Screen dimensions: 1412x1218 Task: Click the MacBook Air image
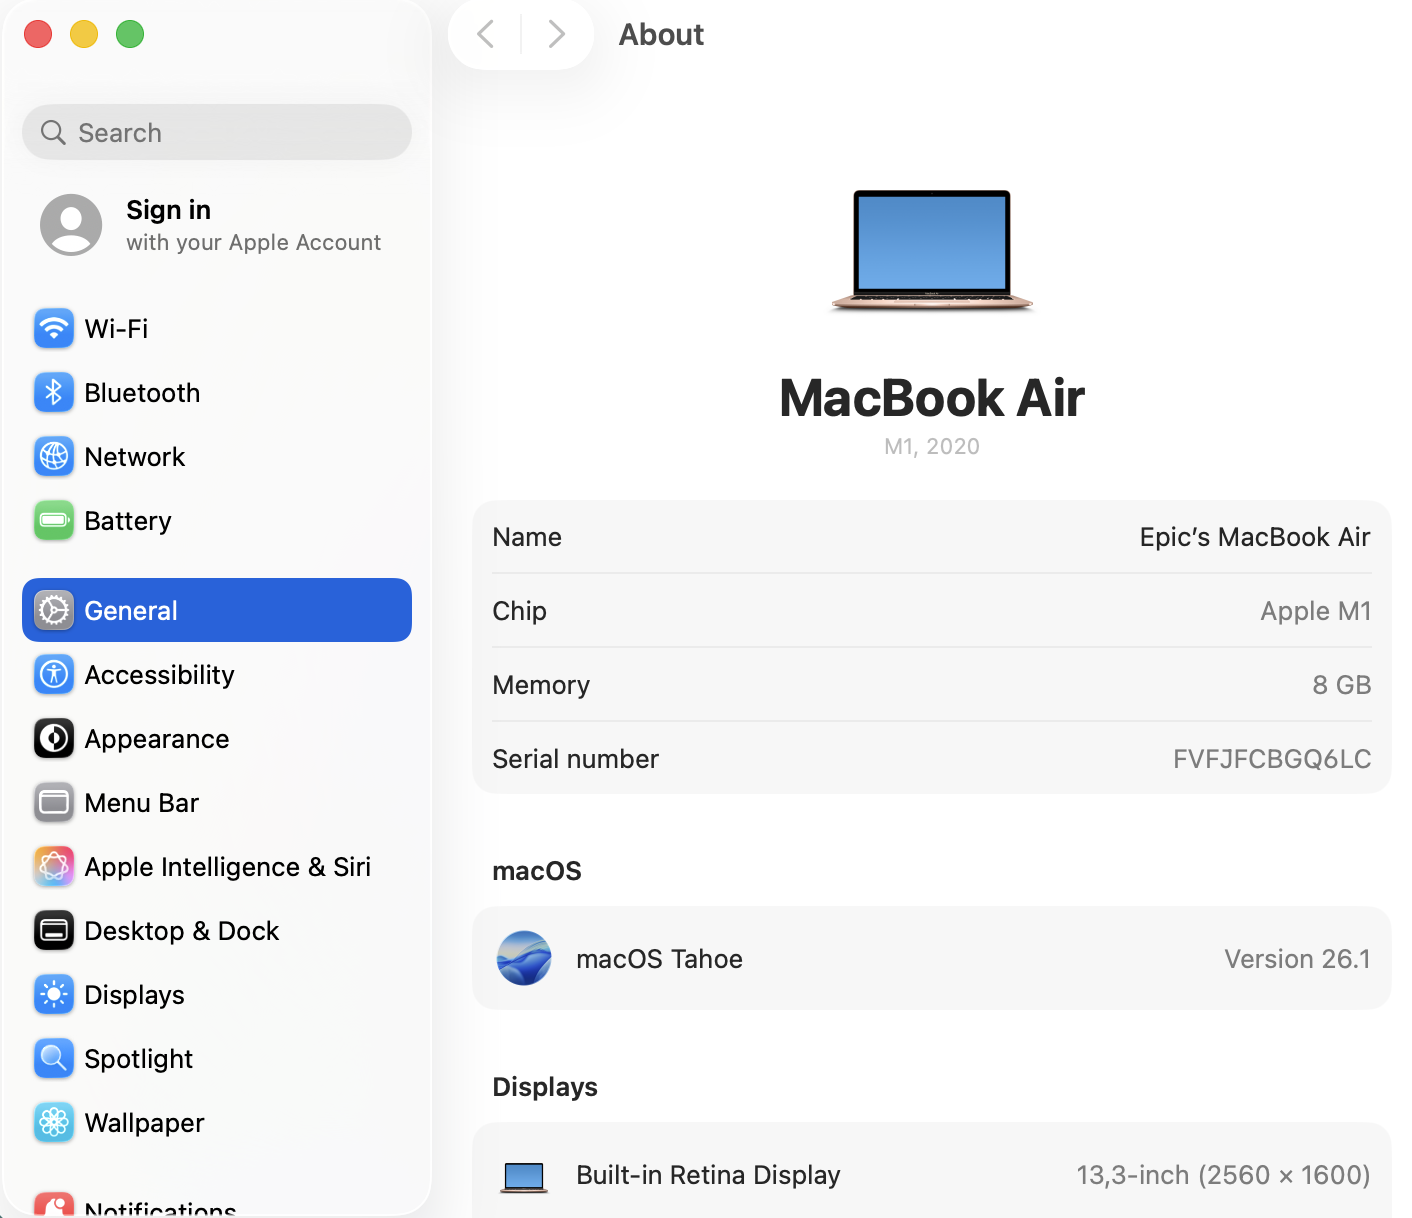click(932, 250)
